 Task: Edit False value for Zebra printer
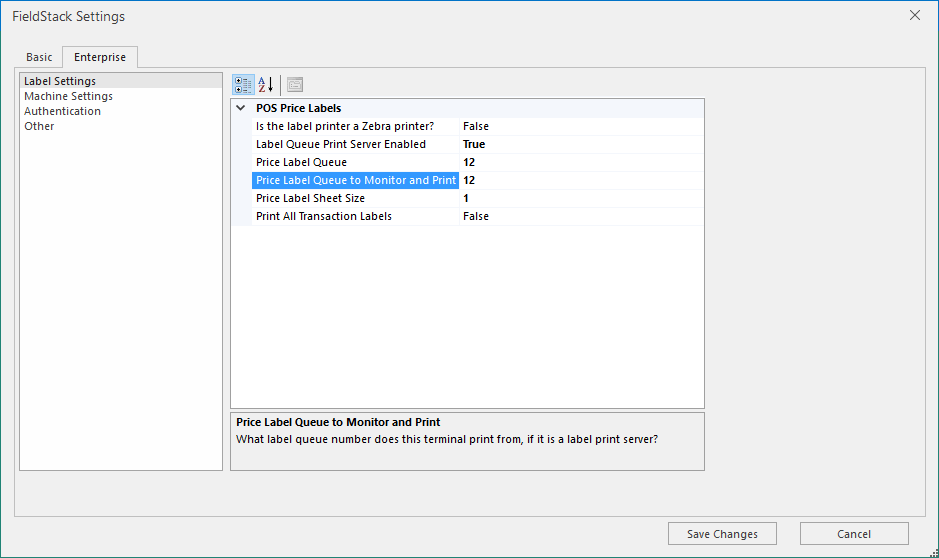(x=581, y=126)
